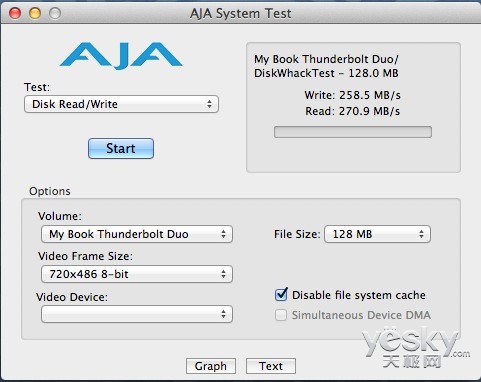Minimize the window using the yellow button
The width and height of the screenshot is (481, 382).
point(35,13)
